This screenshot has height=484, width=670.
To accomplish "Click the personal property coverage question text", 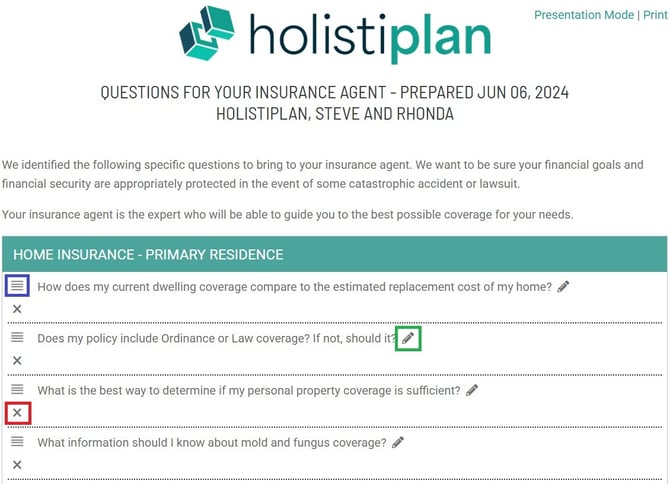I will coord(249,391).
